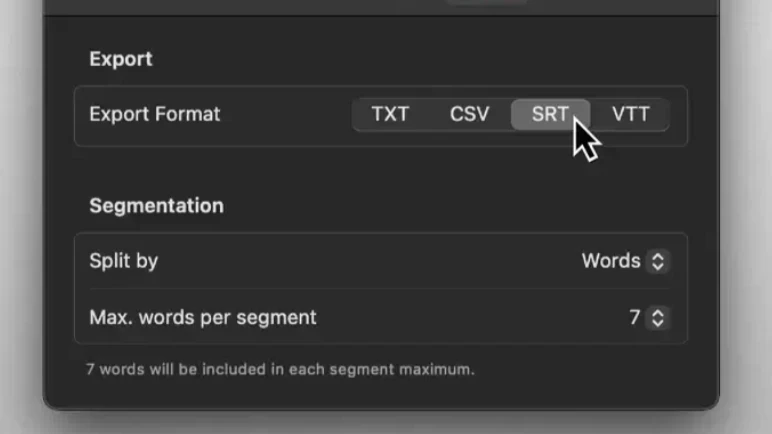This screenshot has width=772, height=434.
Task: Choose CSV as the export format
Action: coord(469,114)
